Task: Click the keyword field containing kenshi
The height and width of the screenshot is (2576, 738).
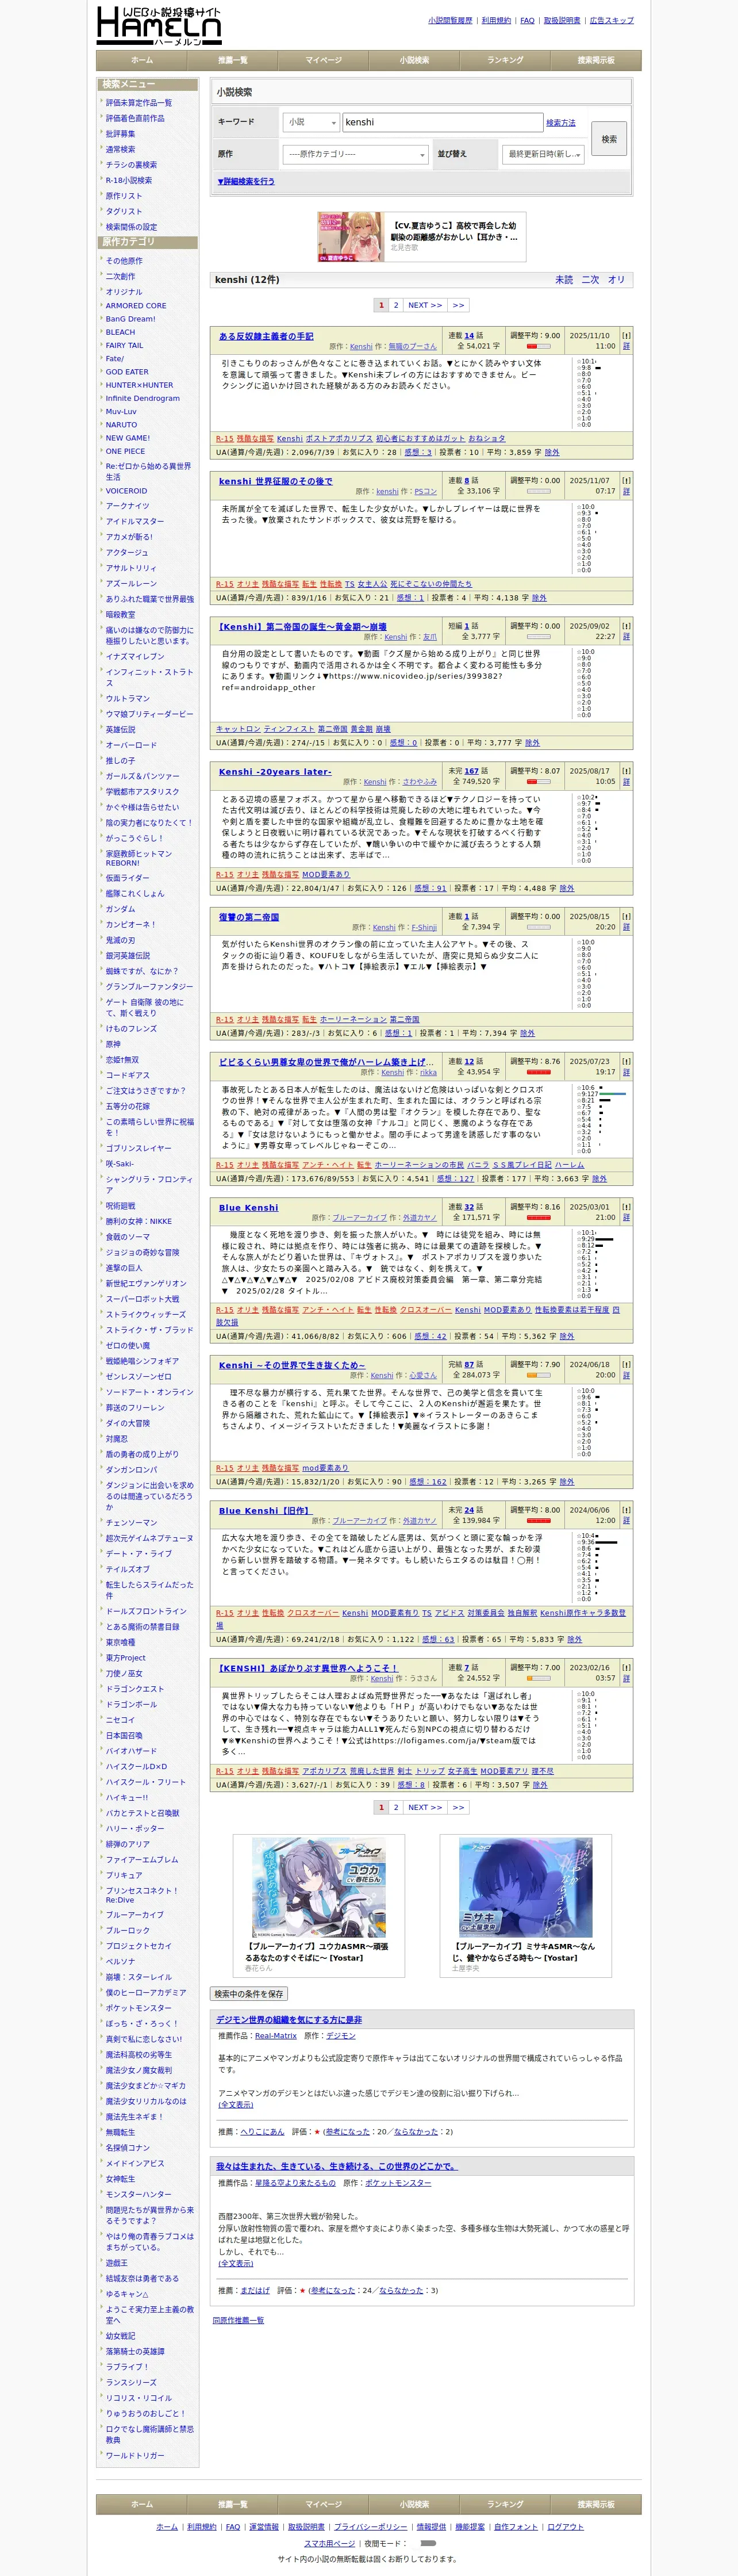Action: point(442,122)
